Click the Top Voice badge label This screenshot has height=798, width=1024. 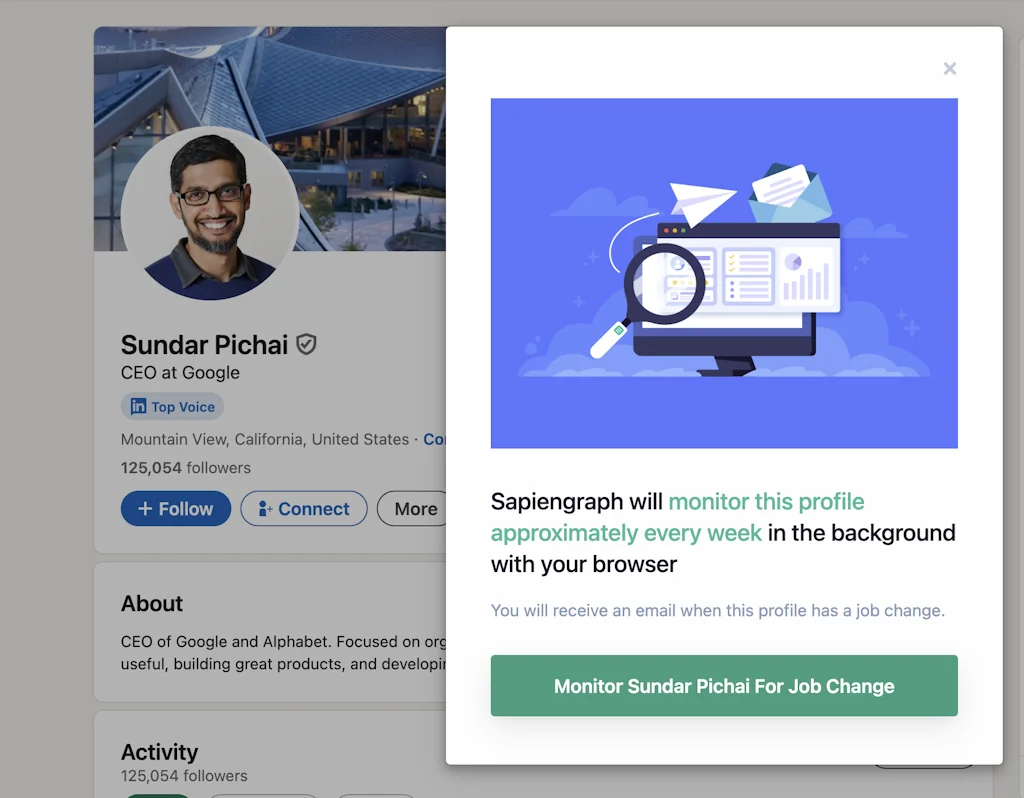tap(183, 407)
